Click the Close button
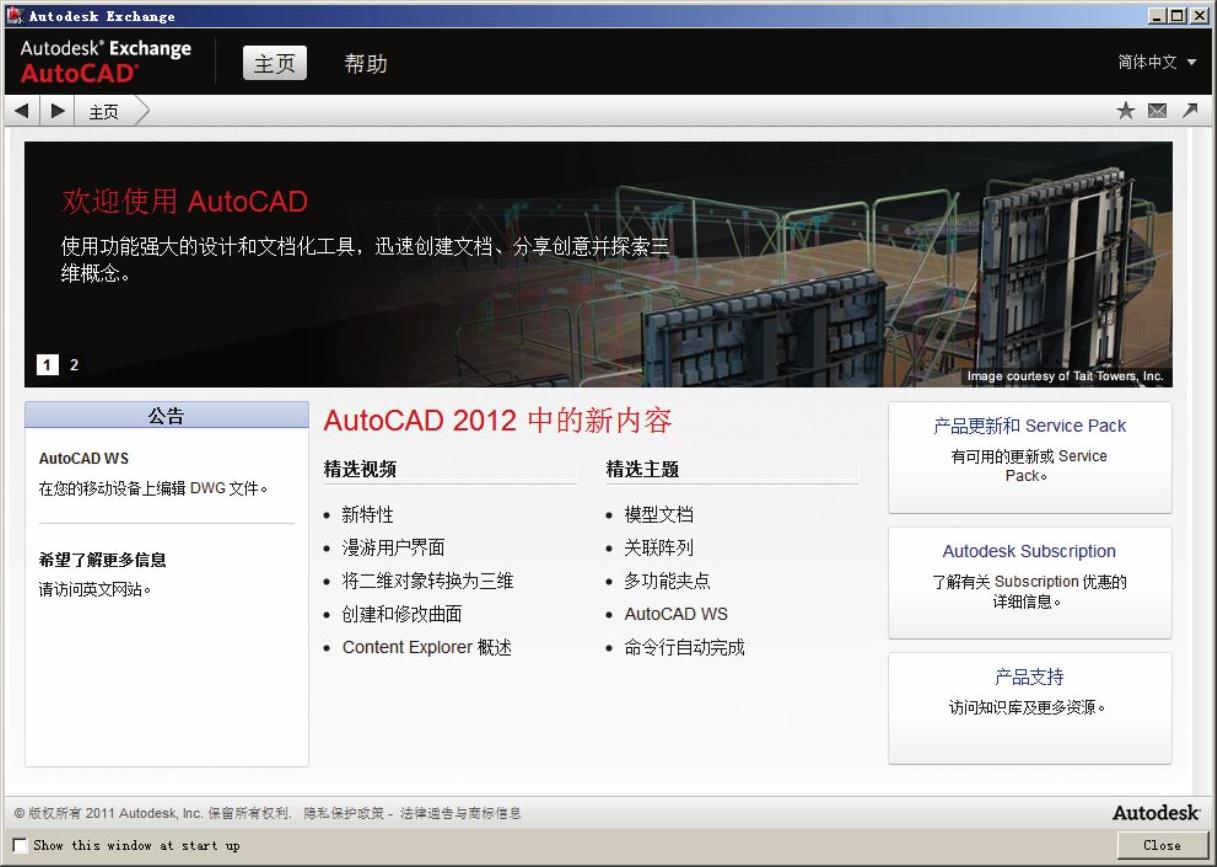This screenshot has height=867, width=1217. coord(1162,845)
